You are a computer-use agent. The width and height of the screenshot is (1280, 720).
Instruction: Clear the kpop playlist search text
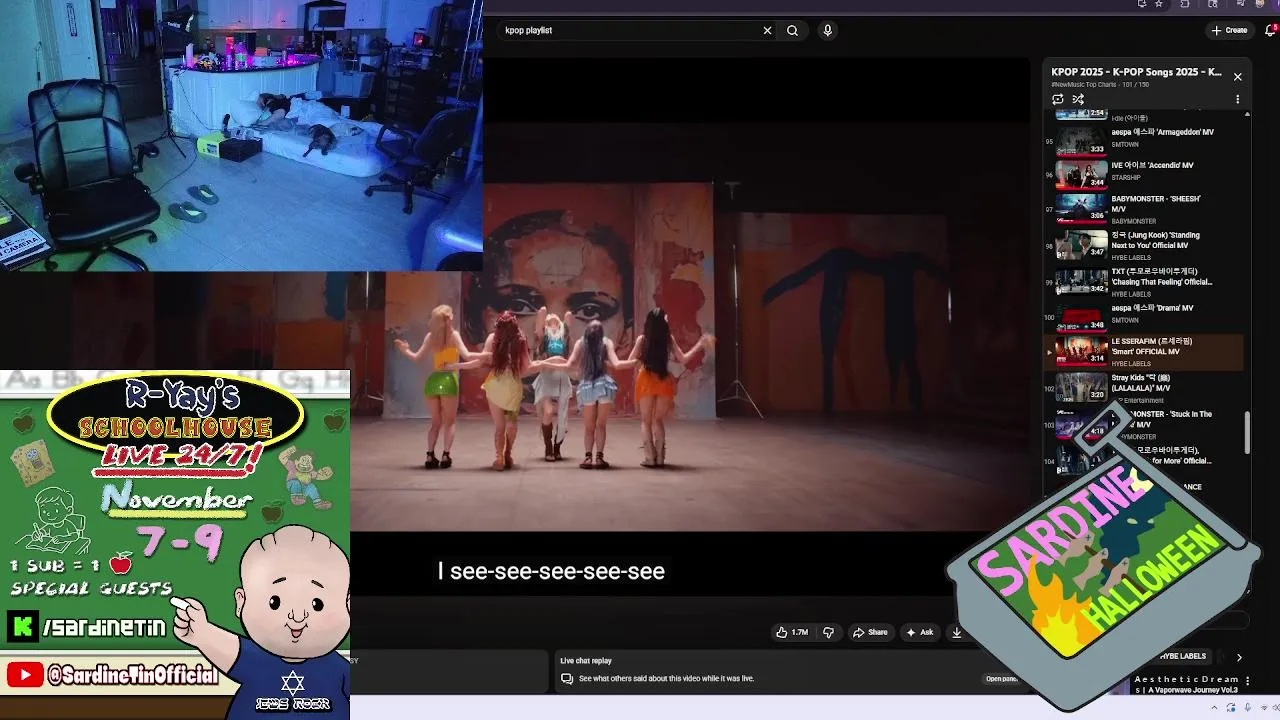tap(767, 30)
